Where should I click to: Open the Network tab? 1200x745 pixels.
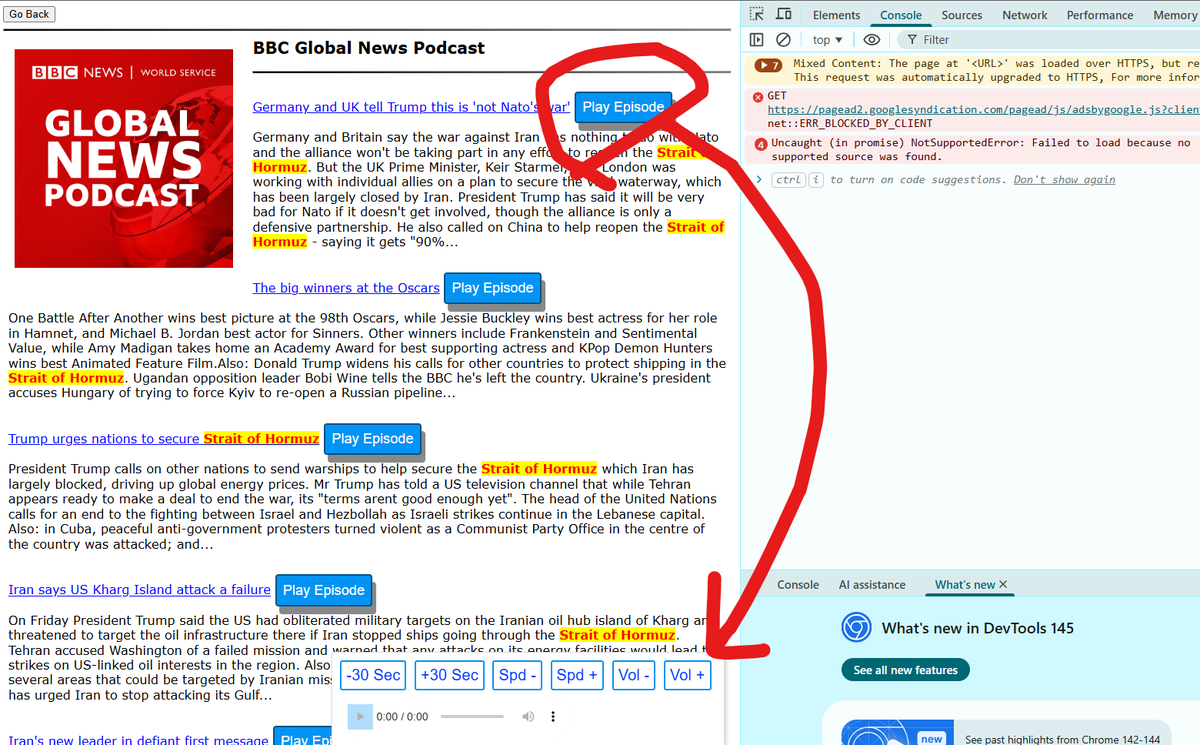coord(1025,15)
